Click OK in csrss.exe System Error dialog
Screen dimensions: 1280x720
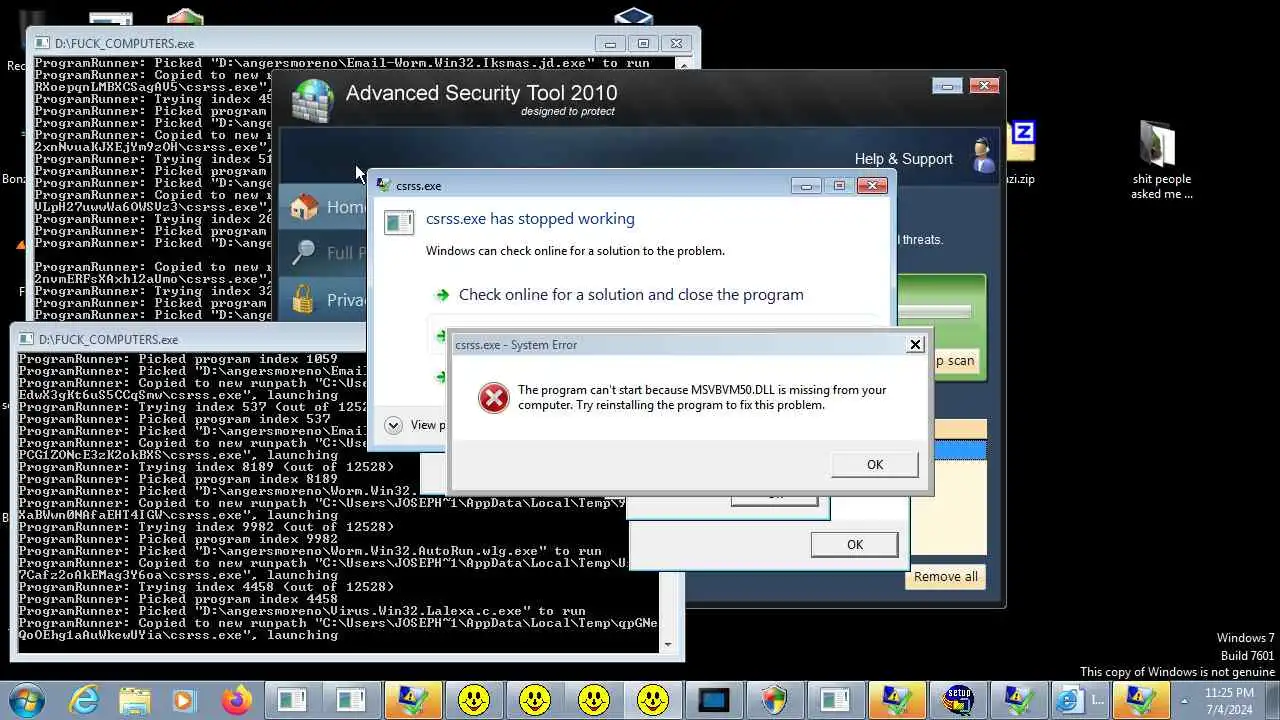[875, 464]
